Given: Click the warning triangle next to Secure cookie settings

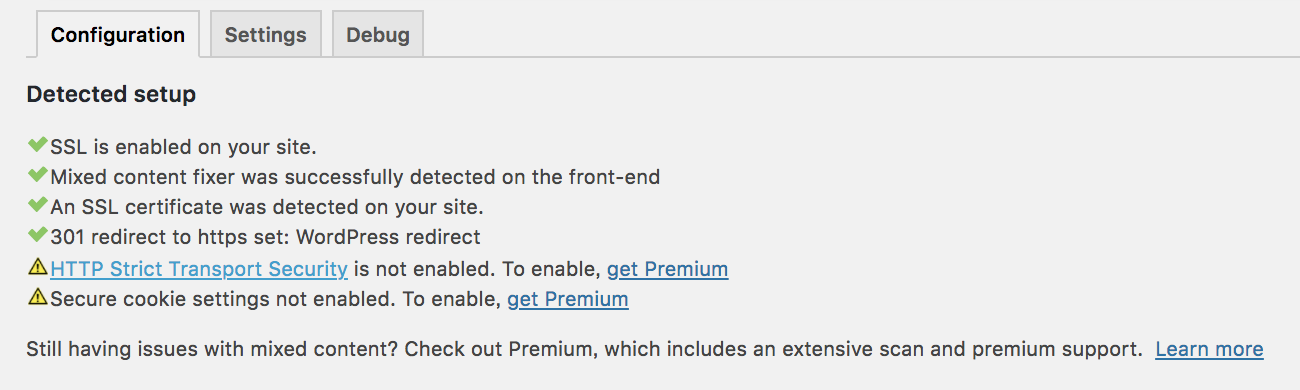Looking at the screenshot, I should tap(38, 297).
